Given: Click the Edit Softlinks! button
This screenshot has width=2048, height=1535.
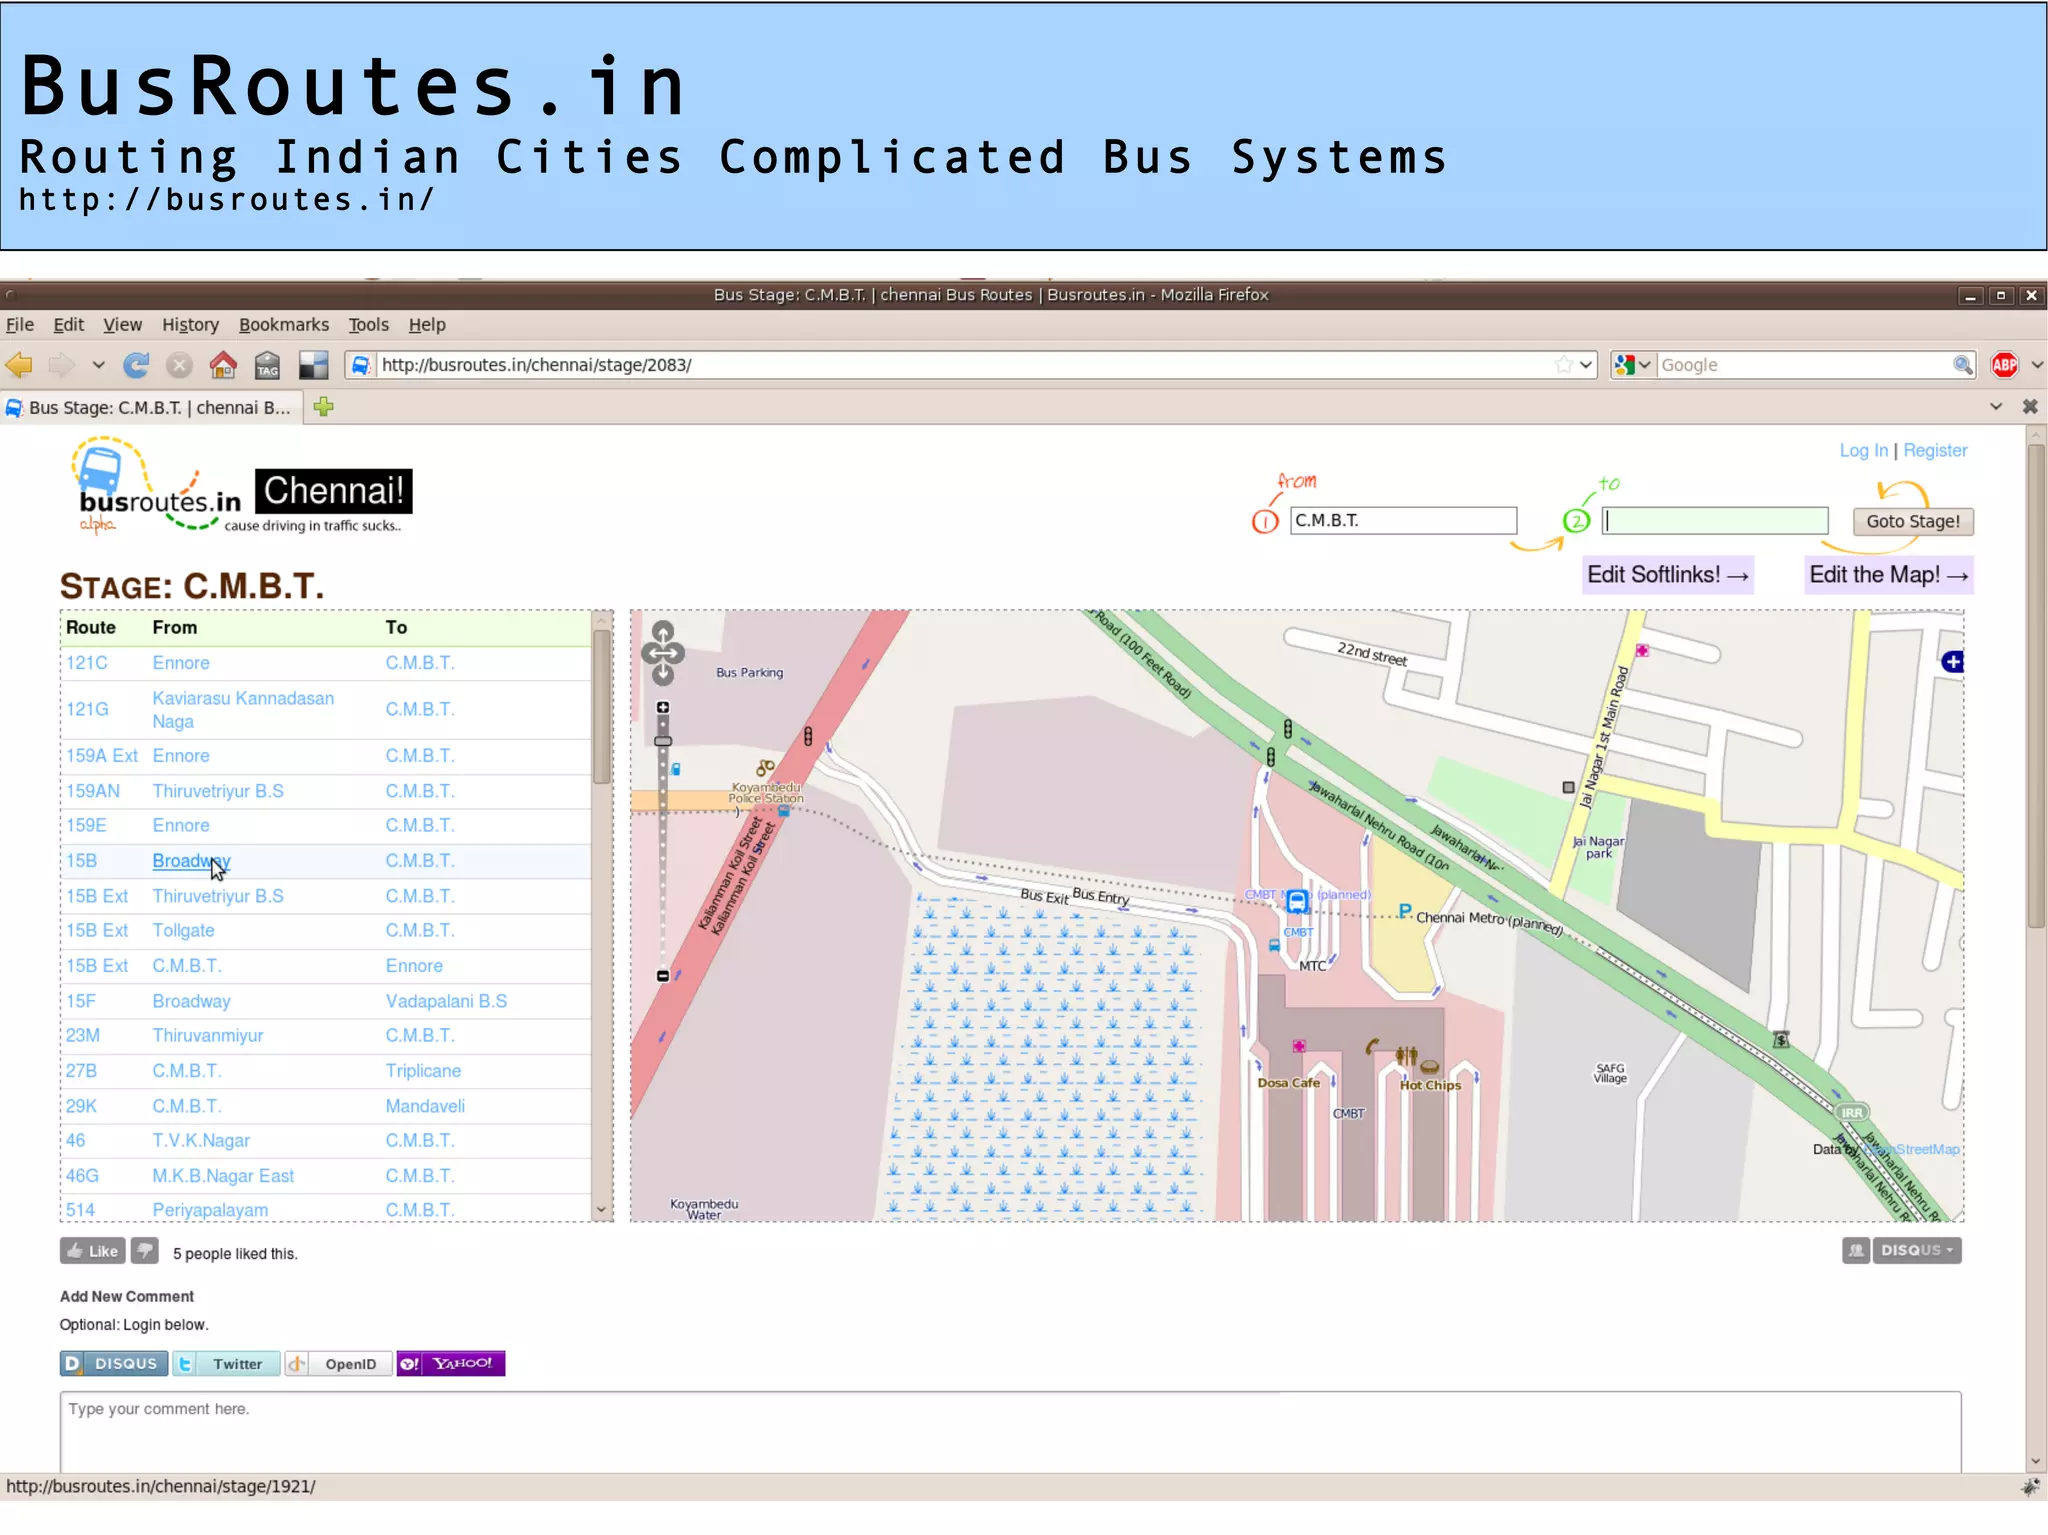Looking at the screenshot, I should coord(1667,575).
